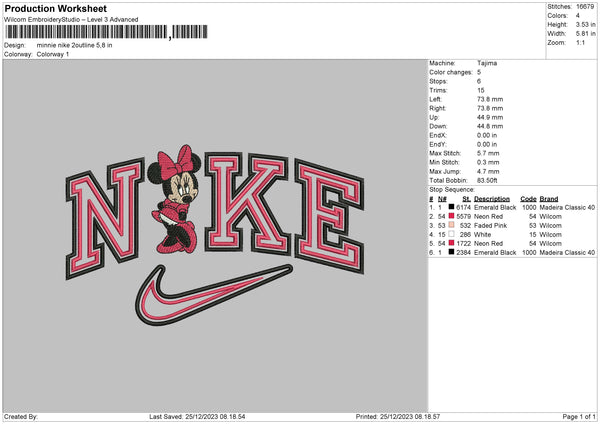600x424 pixels.
Task: Click the Neon Red swatch for stitch 1722
Action: [x=451, y=243]
